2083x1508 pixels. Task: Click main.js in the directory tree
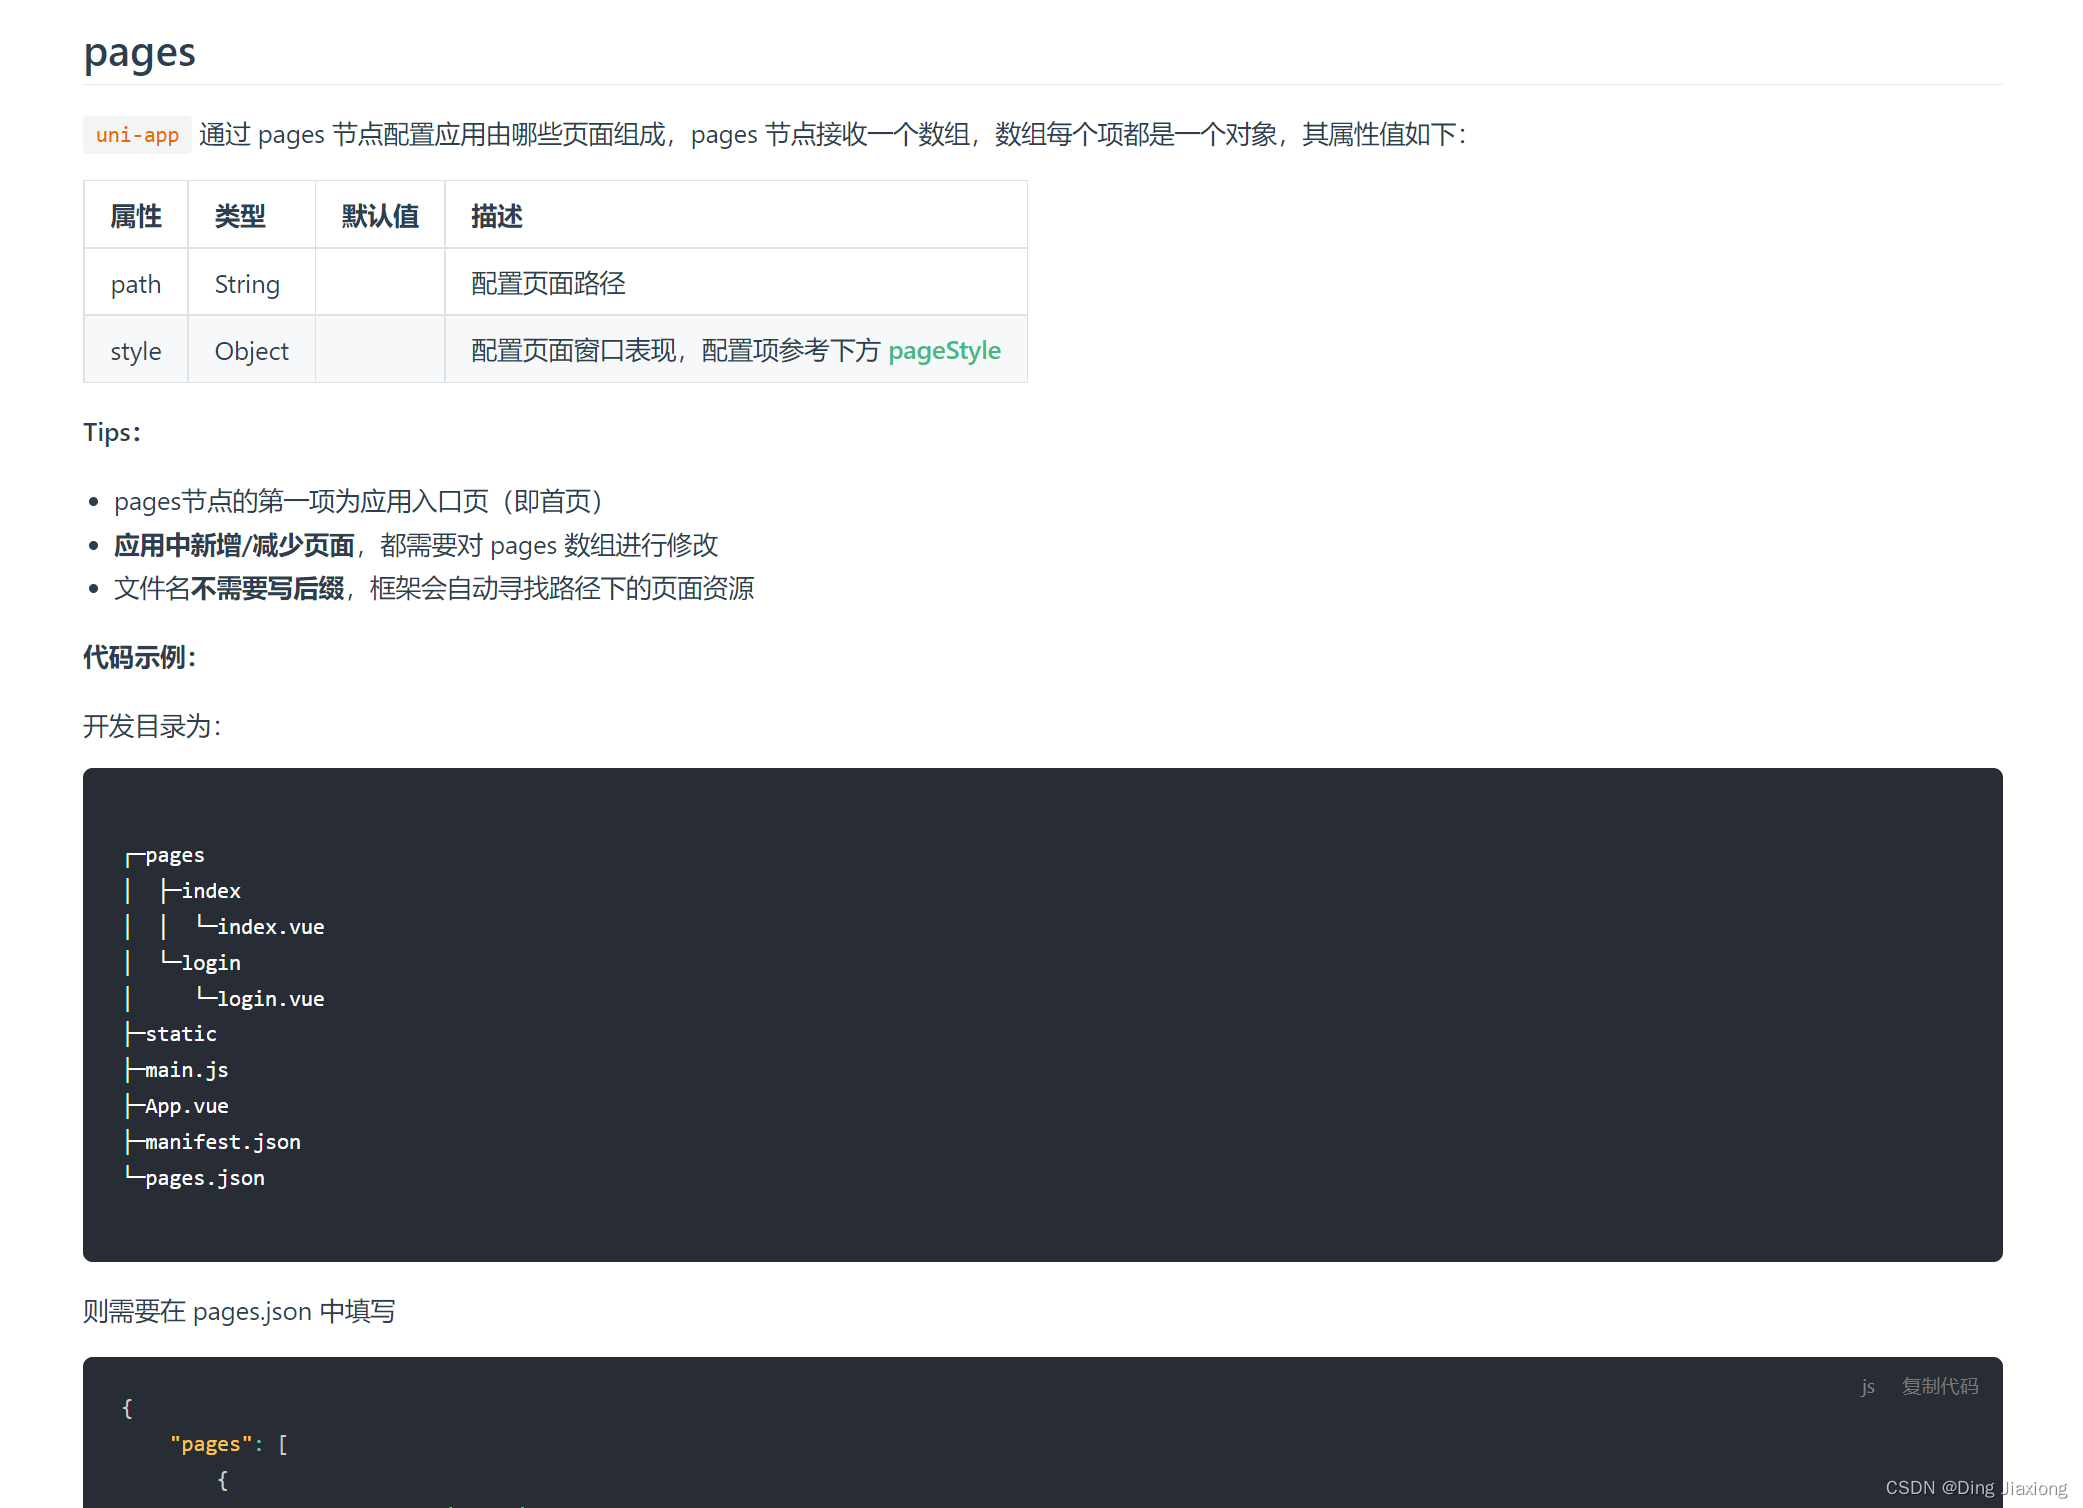186,1070
